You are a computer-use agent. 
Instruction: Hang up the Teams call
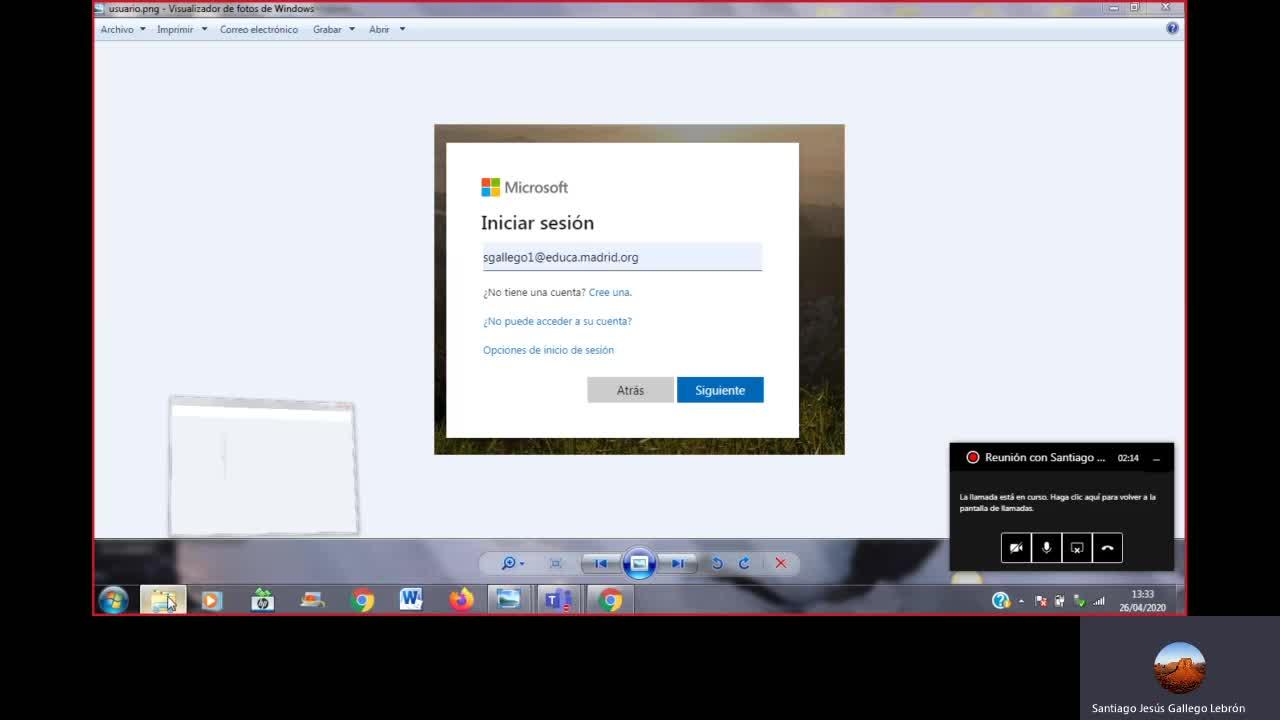pyautogui.click(x=1107, y=548)
